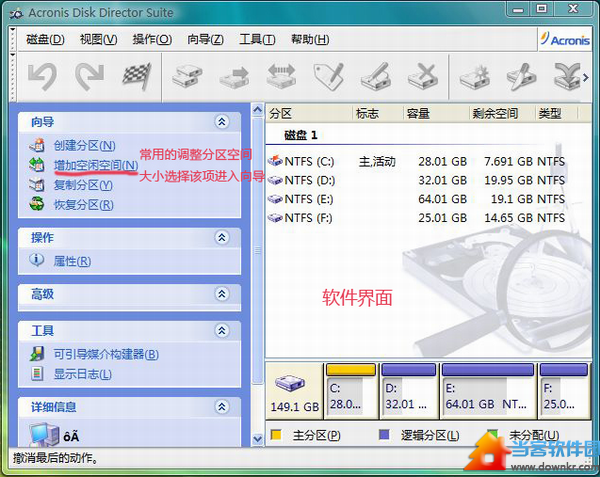Collapse the 操作 panel section

pyautogui.click(x=222, y=238)
